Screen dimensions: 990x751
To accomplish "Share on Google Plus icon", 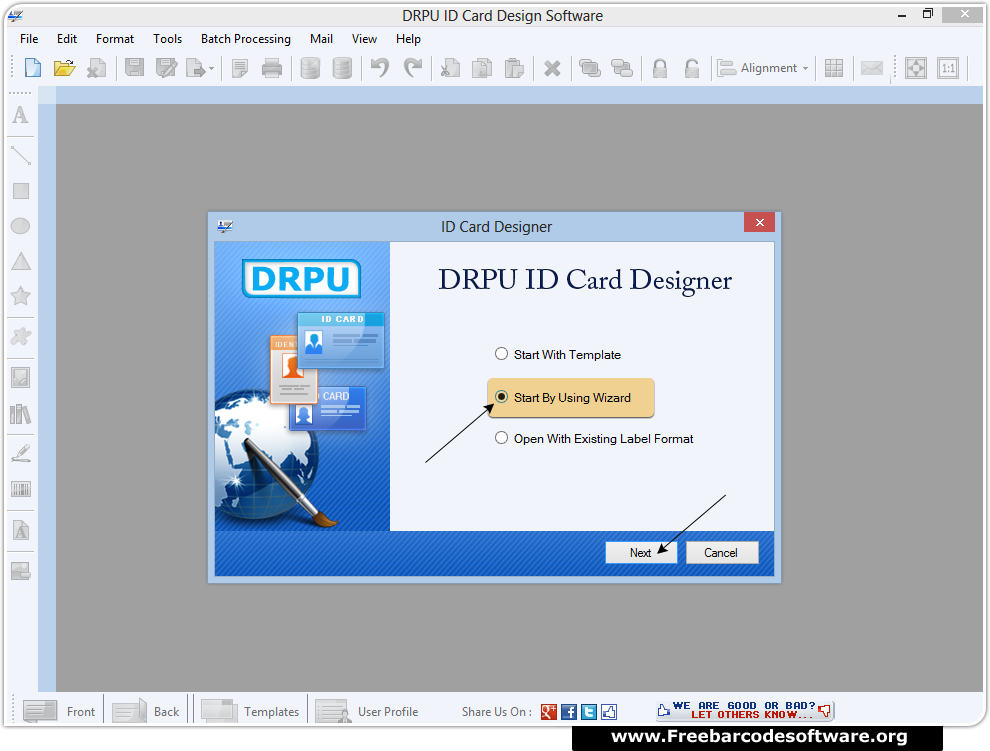I will 549,712.
